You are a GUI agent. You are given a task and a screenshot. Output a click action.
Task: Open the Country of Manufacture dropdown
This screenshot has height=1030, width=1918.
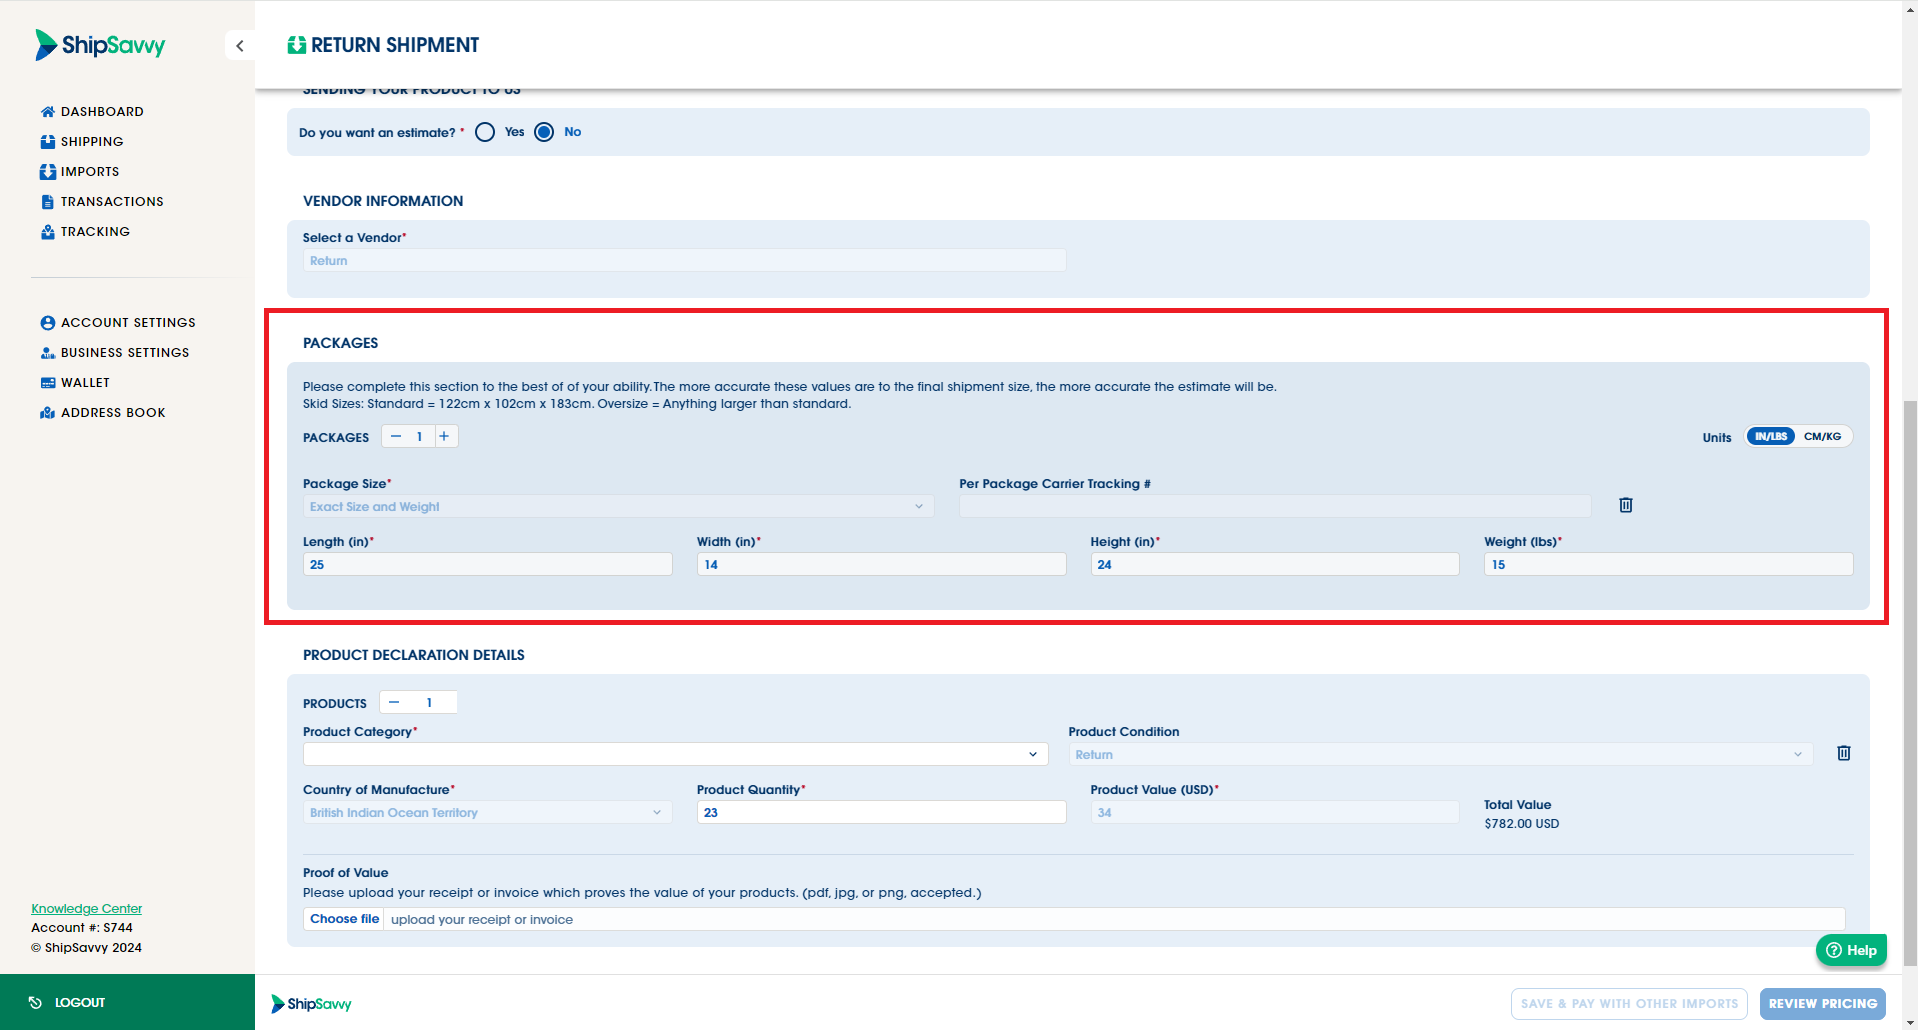click(486, 813)
